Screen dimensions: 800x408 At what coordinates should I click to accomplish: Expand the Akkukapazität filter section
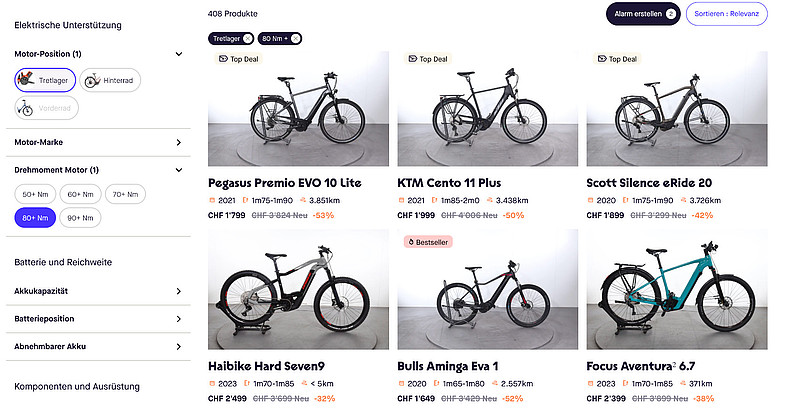click(178, 291)
